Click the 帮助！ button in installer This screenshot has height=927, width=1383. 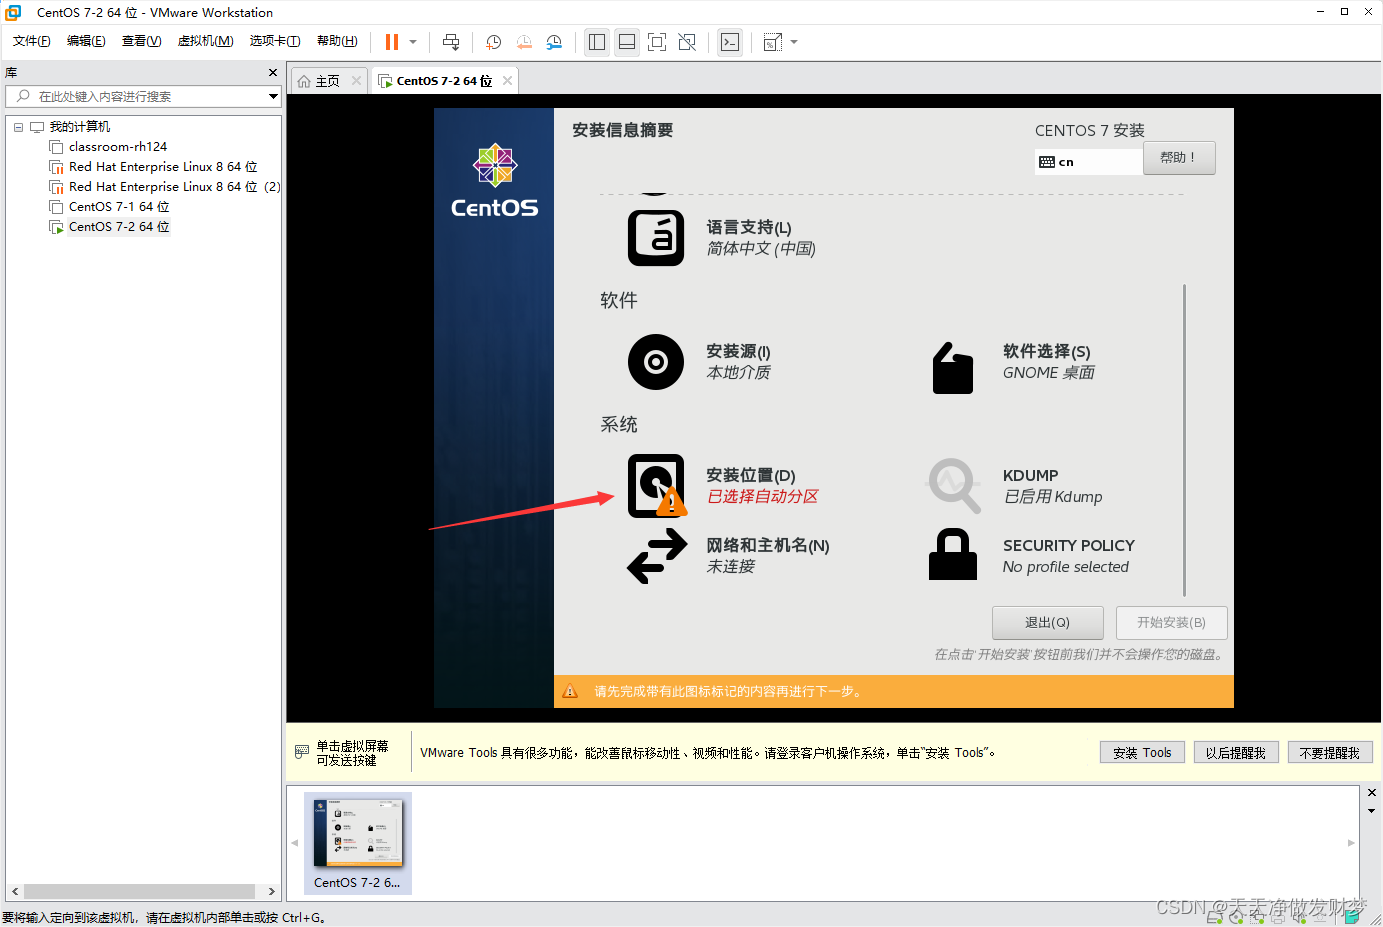[x=1179, y=158]
